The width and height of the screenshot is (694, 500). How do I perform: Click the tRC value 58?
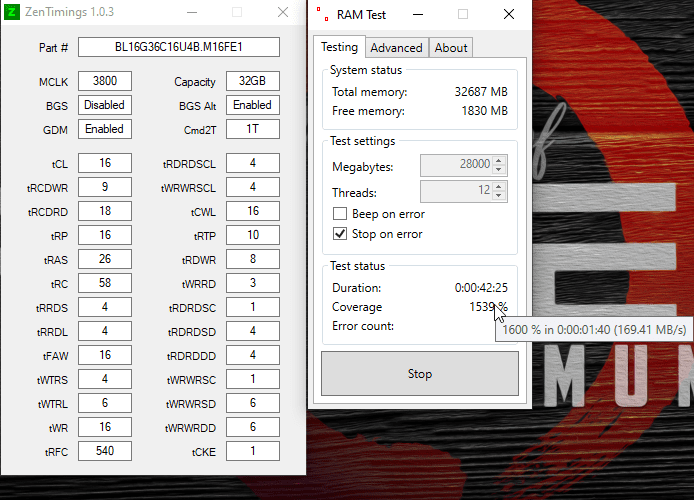(105, 283)
